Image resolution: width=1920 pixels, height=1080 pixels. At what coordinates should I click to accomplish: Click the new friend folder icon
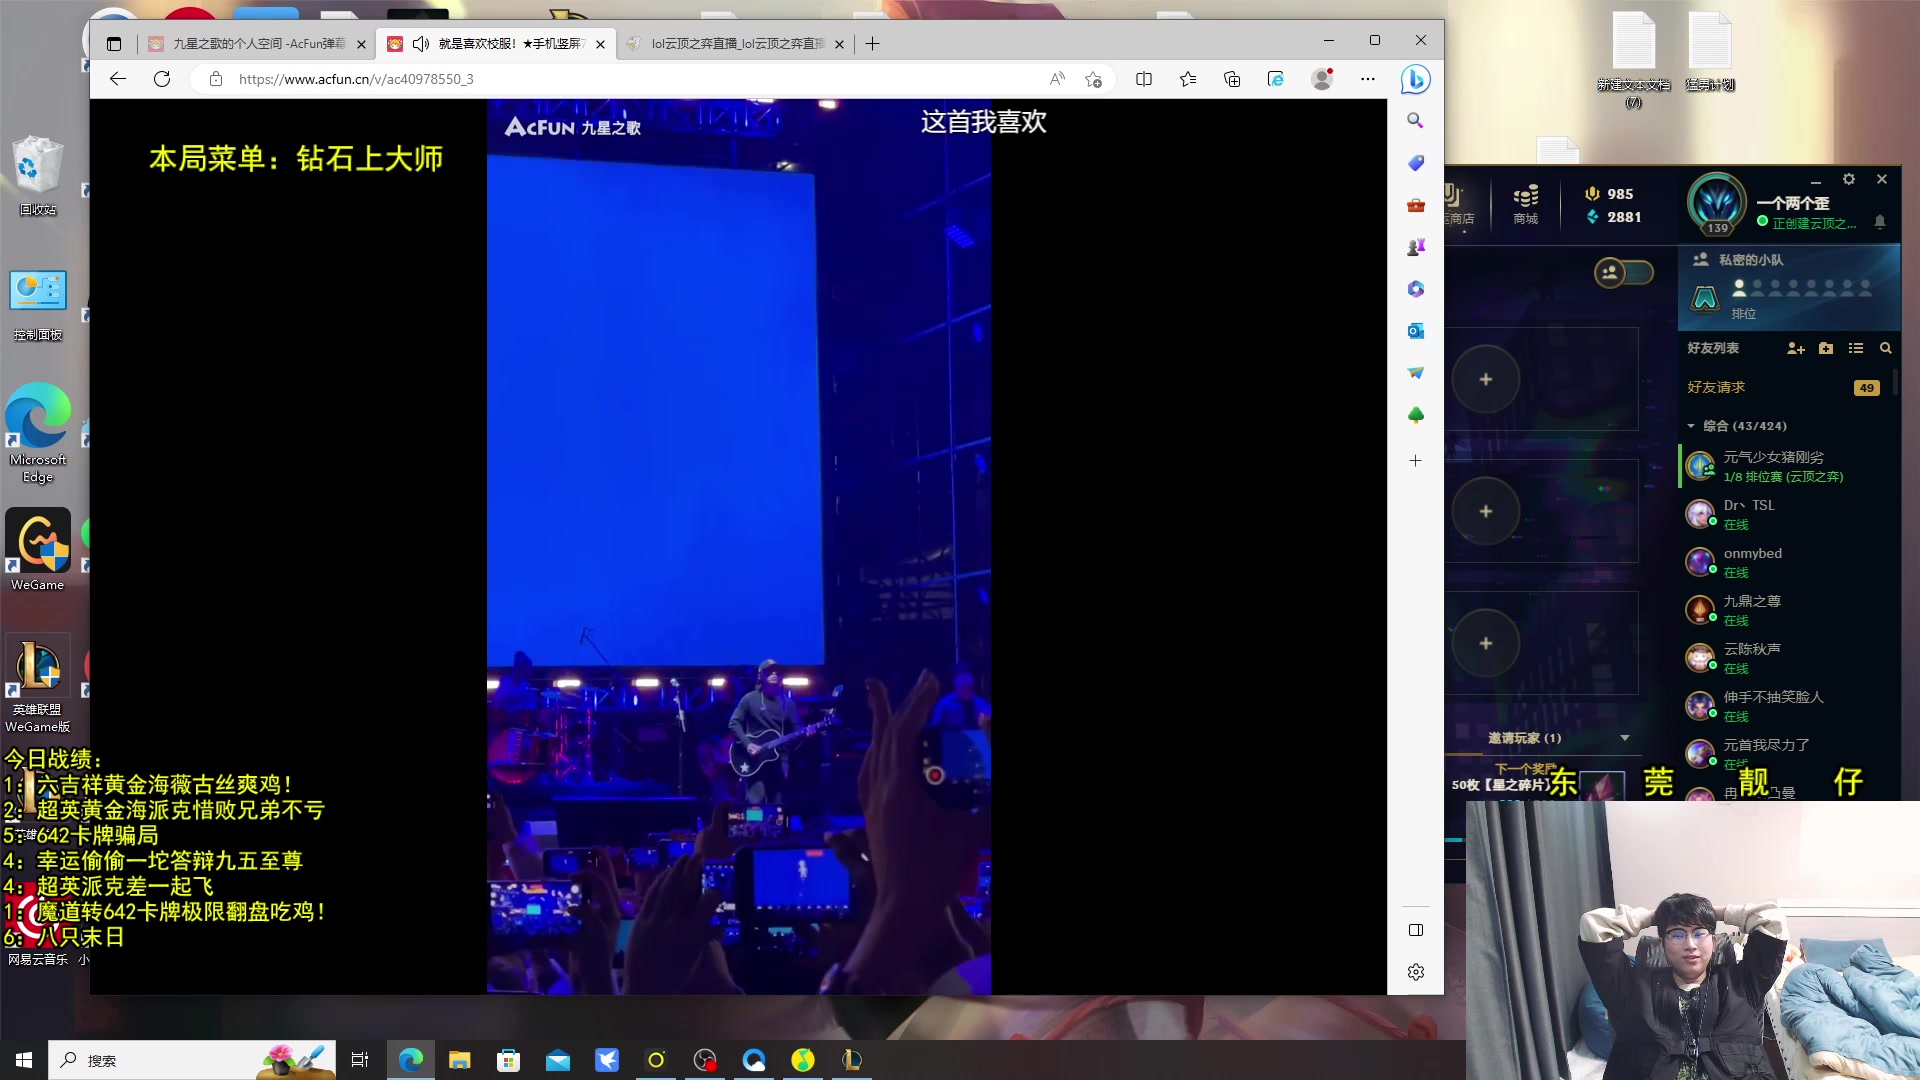[1826, 348]
